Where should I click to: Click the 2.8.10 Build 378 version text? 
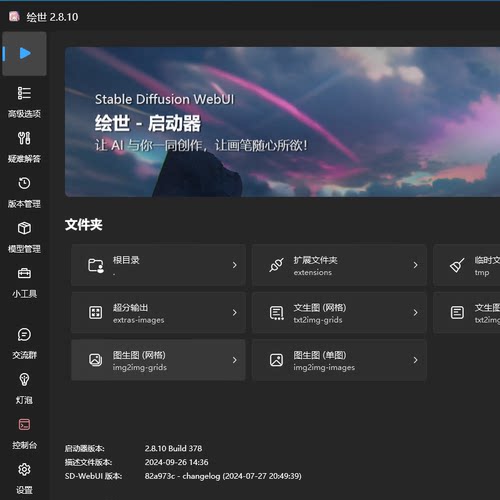pyautogui.click(x=173, y=448)
